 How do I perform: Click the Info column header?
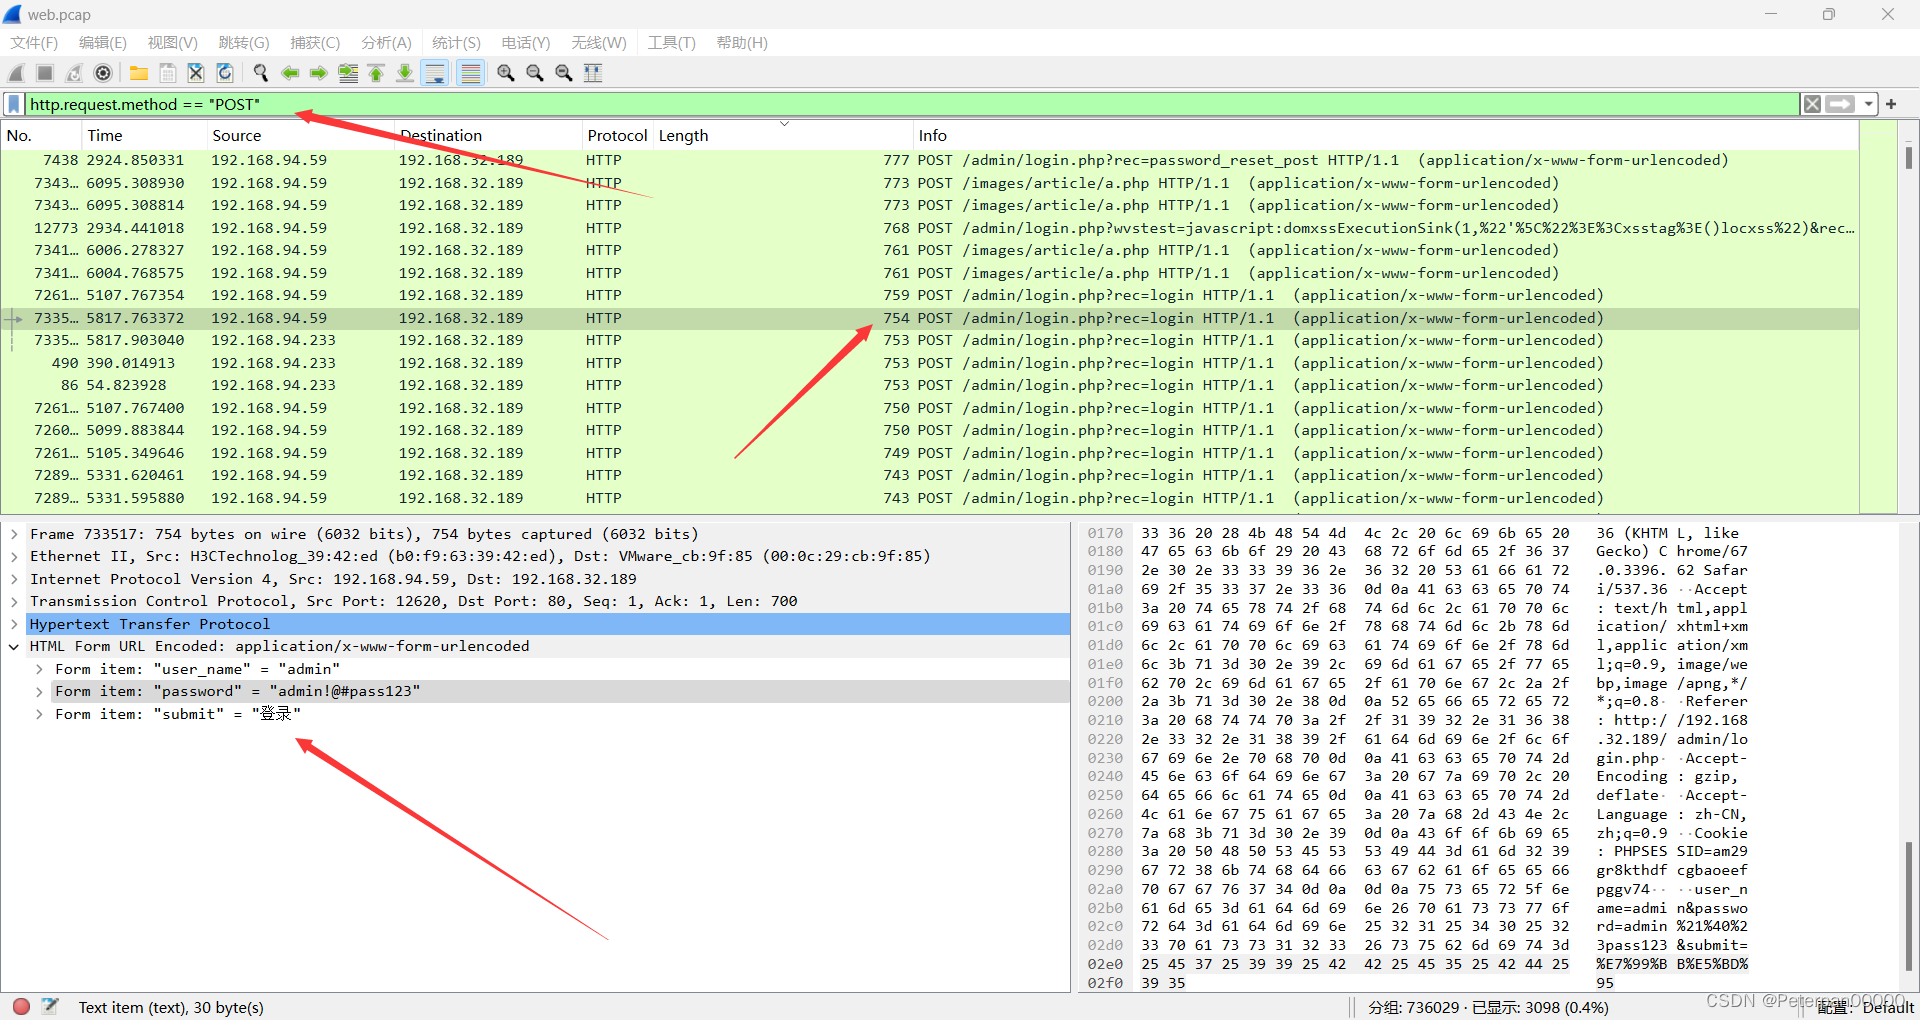(1386, 135)
